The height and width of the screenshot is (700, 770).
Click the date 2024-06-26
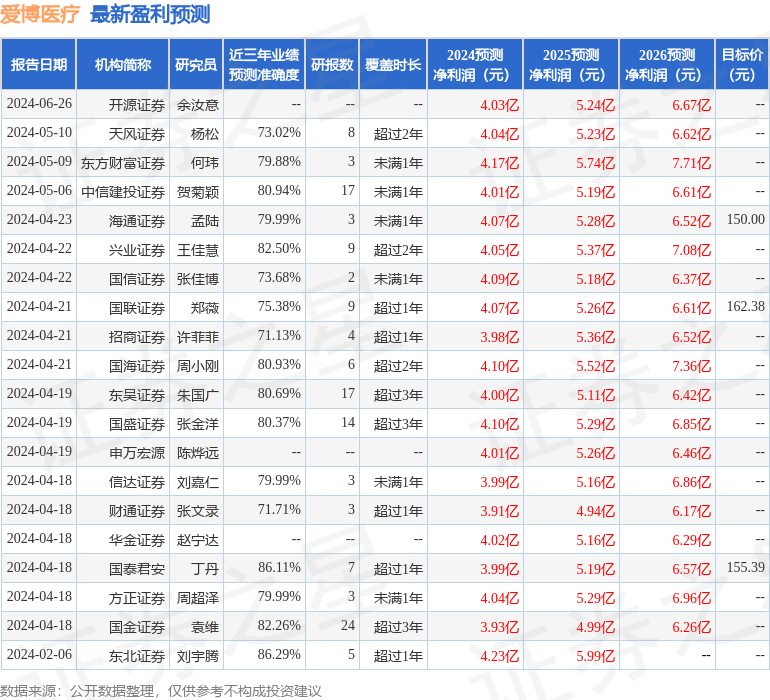coord(39,103)
